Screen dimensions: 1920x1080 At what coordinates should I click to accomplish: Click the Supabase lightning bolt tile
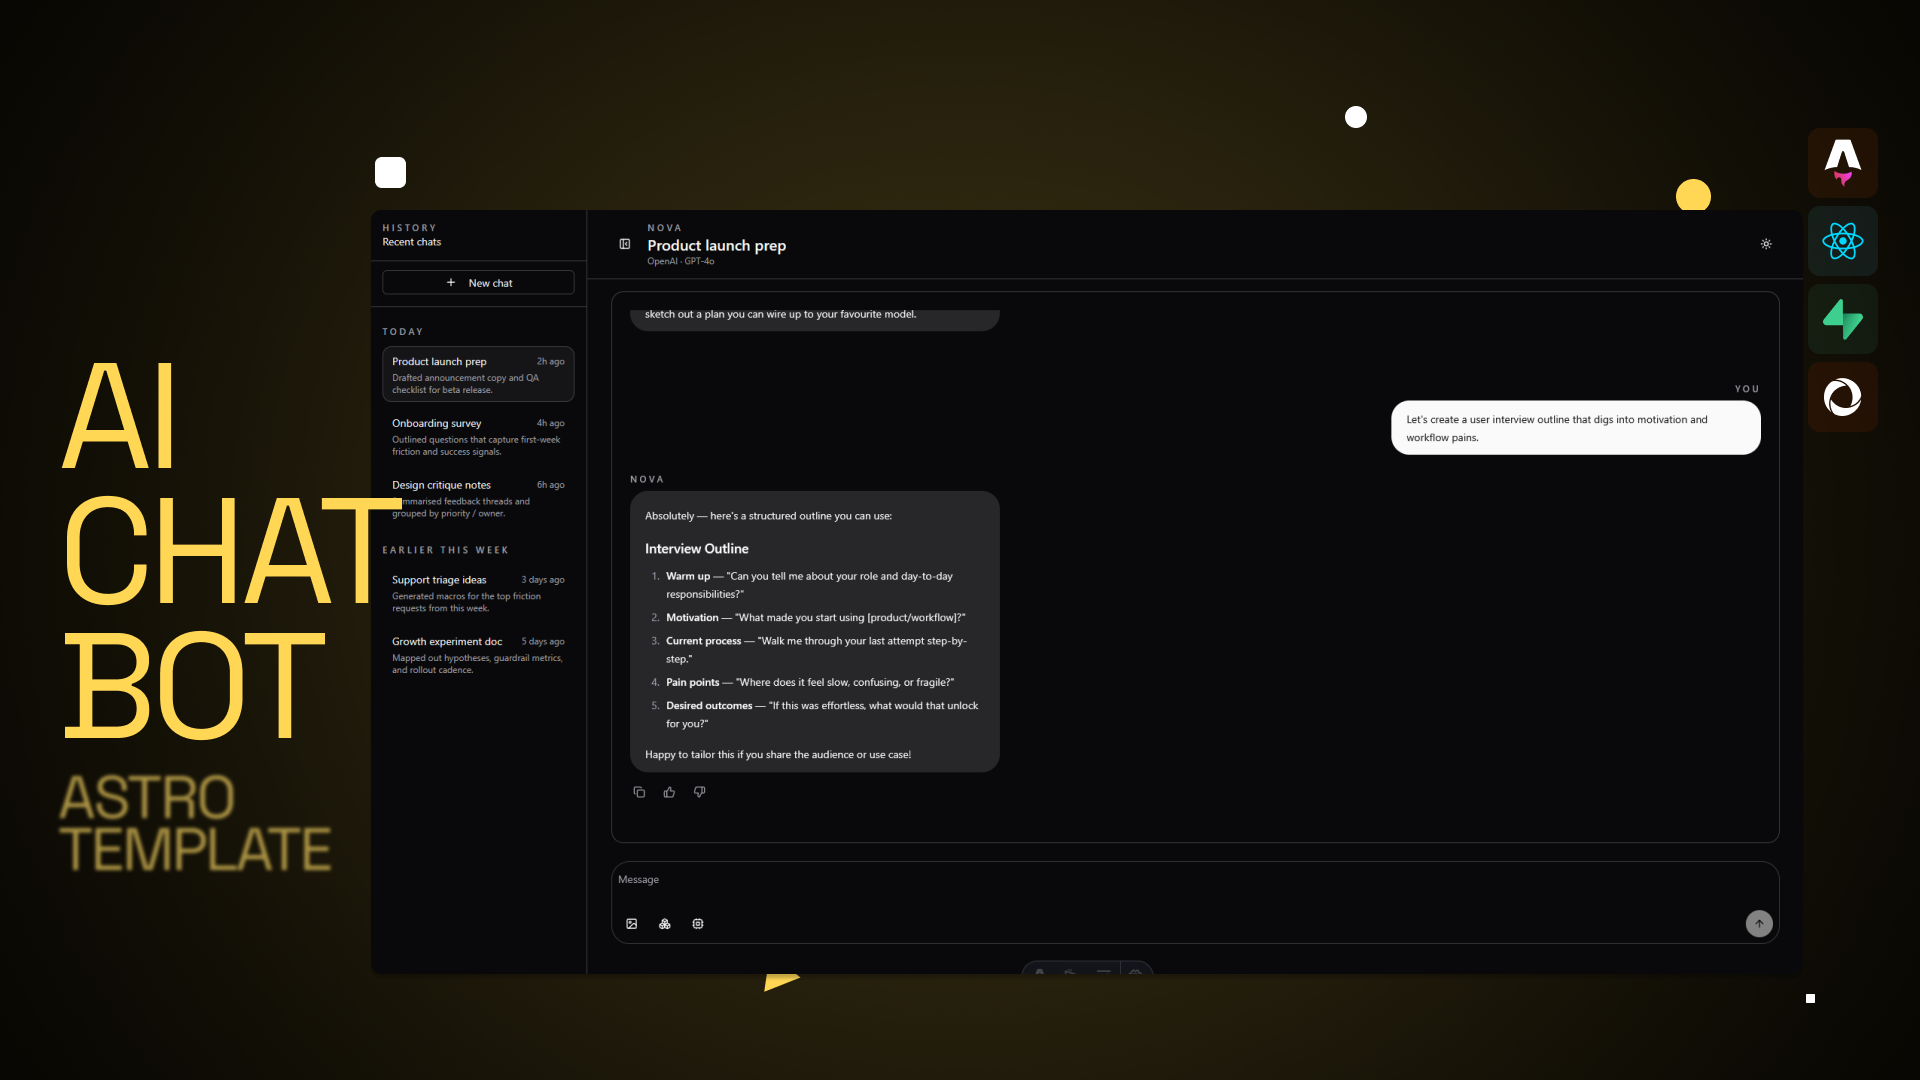coord(1842,319)
